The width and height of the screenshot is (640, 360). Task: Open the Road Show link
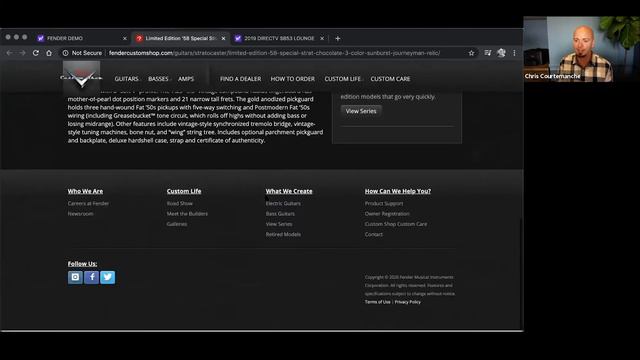pyautogui.click(x=180, y=203)
